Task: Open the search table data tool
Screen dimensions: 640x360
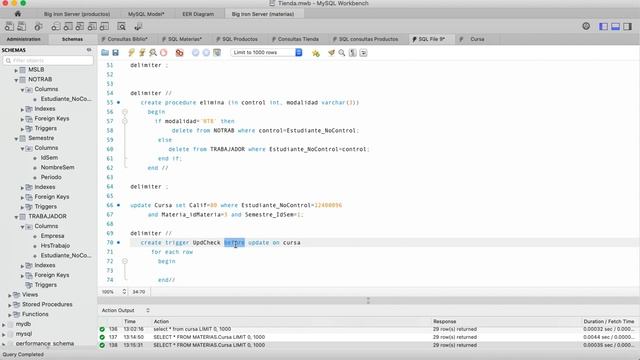Action: click(x=121, y=27)
